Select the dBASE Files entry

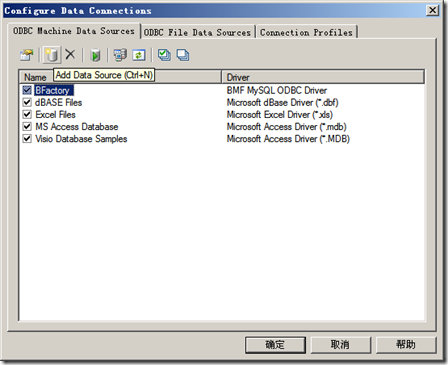(59, 102)
